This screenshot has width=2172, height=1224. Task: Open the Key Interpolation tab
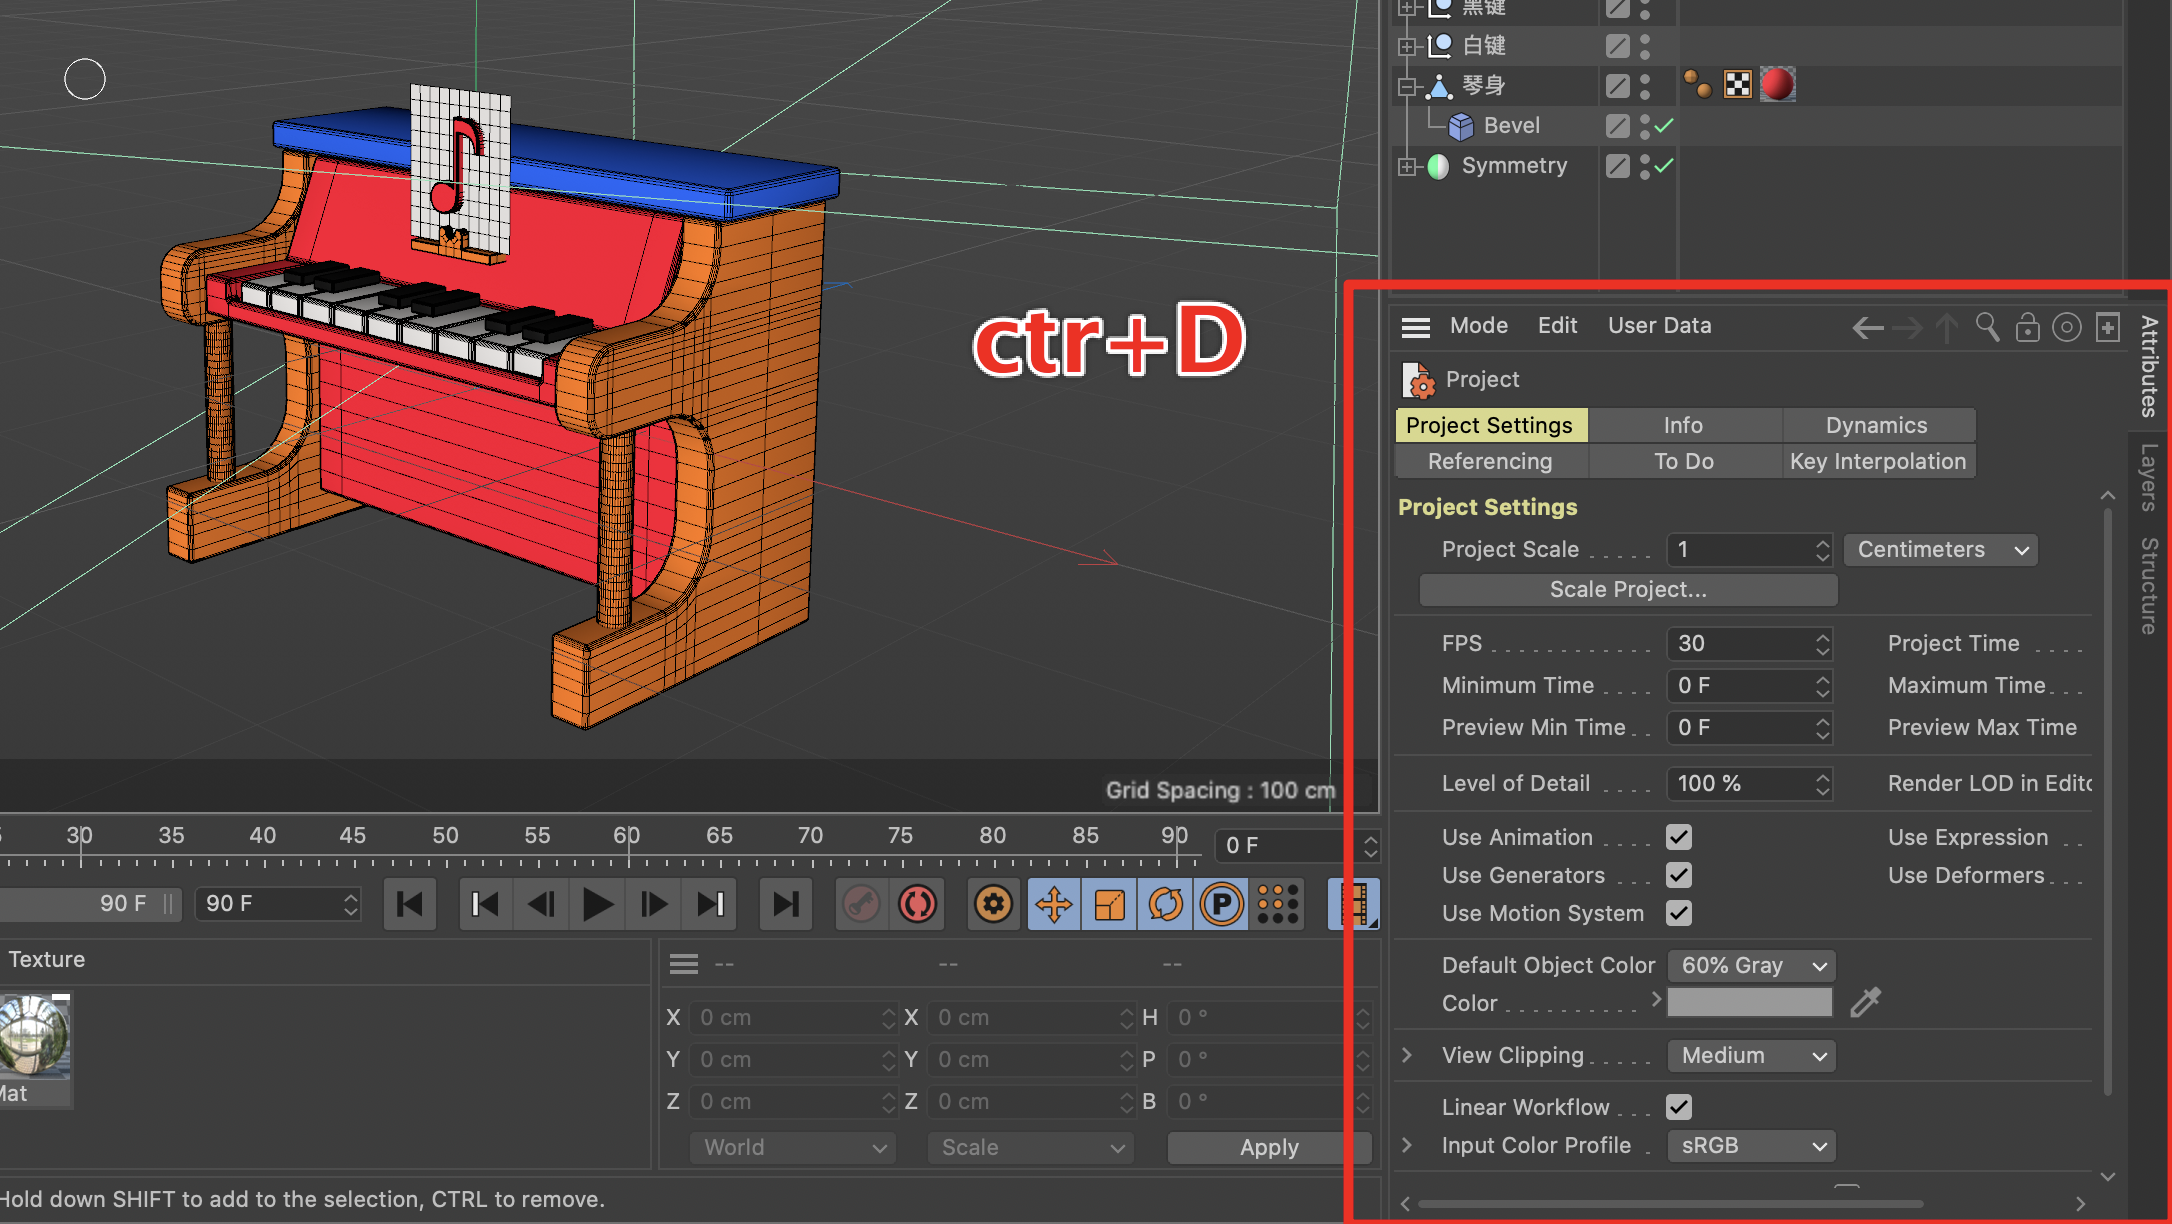1877,461
